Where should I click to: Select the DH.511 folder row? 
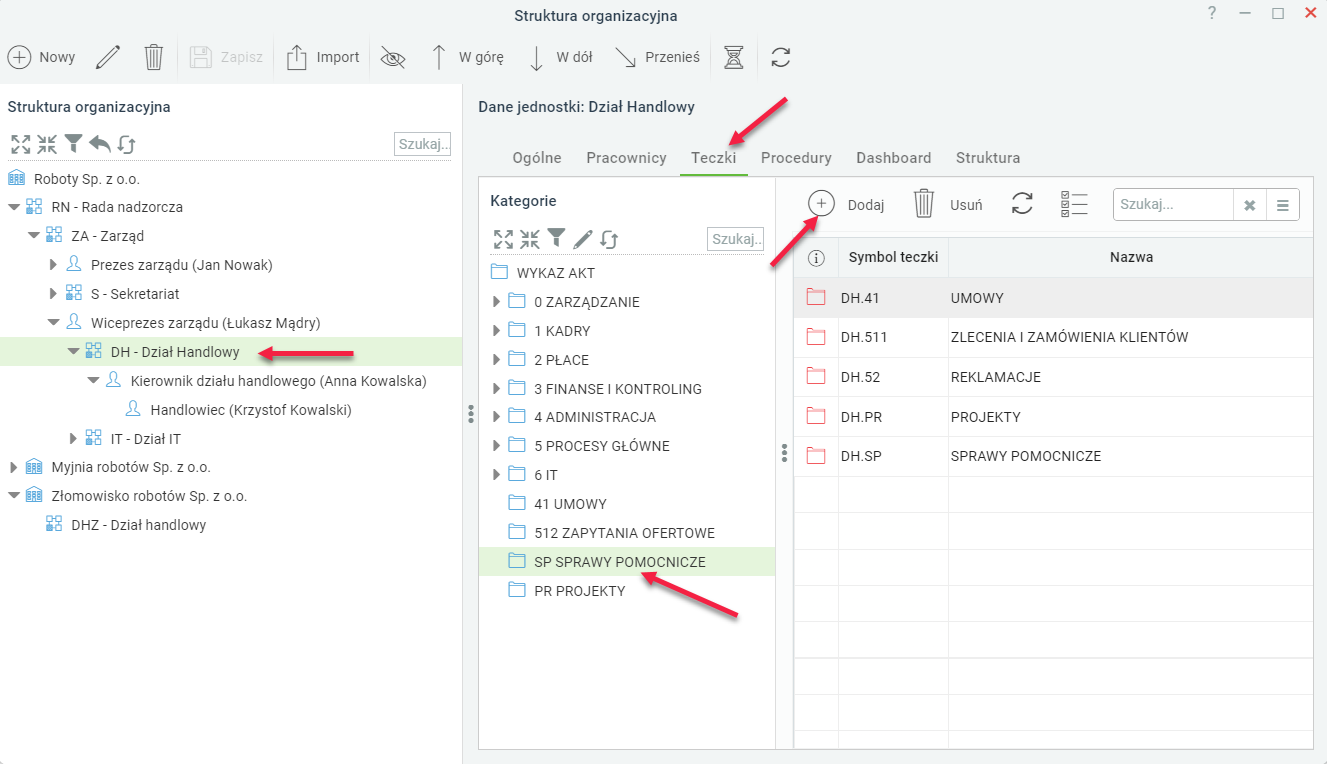pyautogui.click(x=1053, y=337)
